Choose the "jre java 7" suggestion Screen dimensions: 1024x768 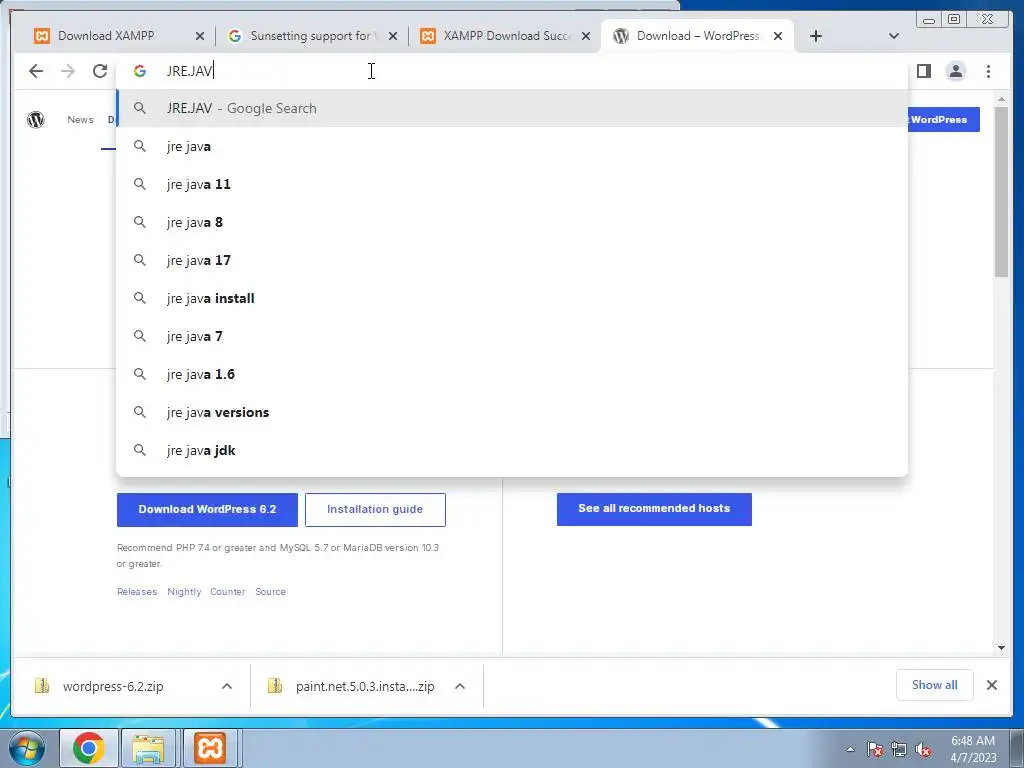pyautogui.click(x=512, y=336)
